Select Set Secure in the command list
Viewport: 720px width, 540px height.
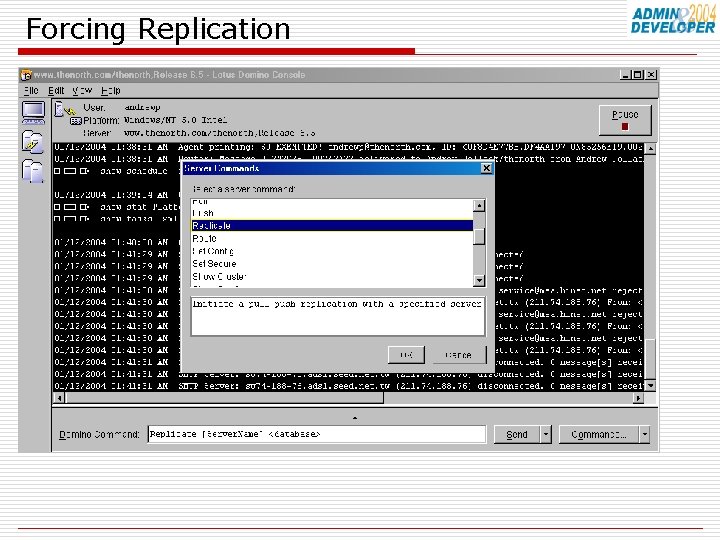click(332, 264)
